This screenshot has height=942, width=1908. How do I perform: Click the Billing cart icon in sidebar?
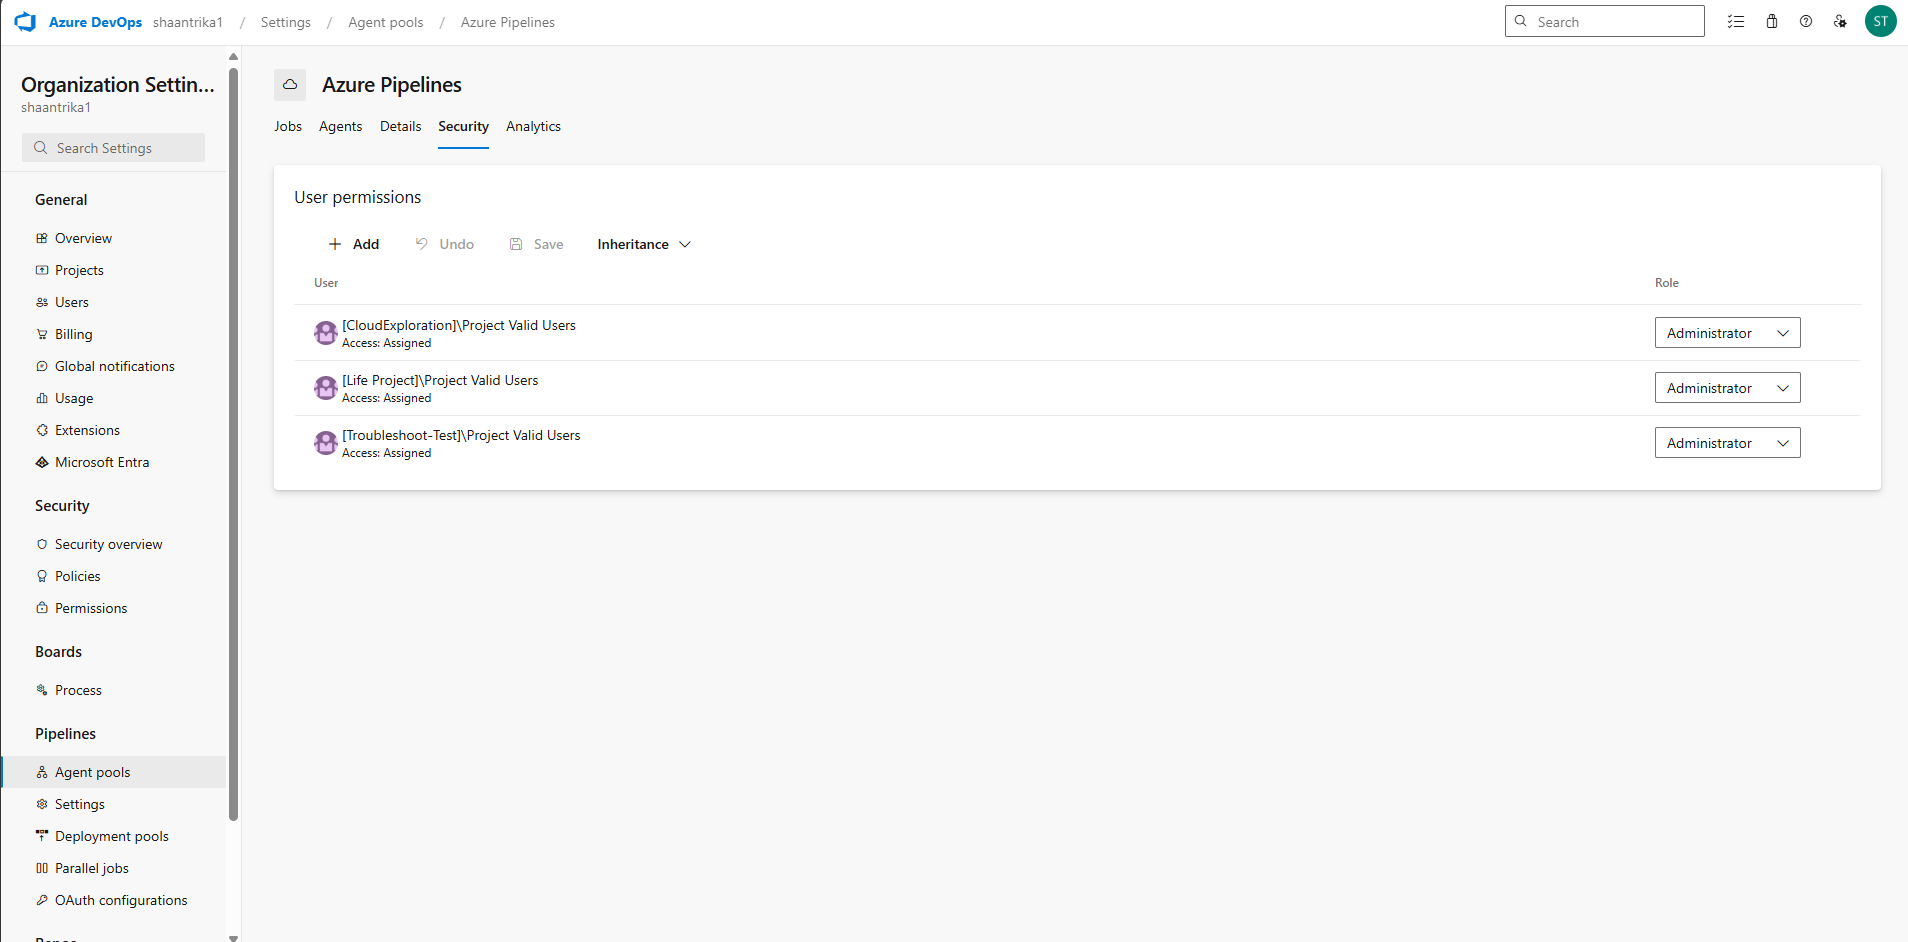pyautogui.click(x=42, y=334)
